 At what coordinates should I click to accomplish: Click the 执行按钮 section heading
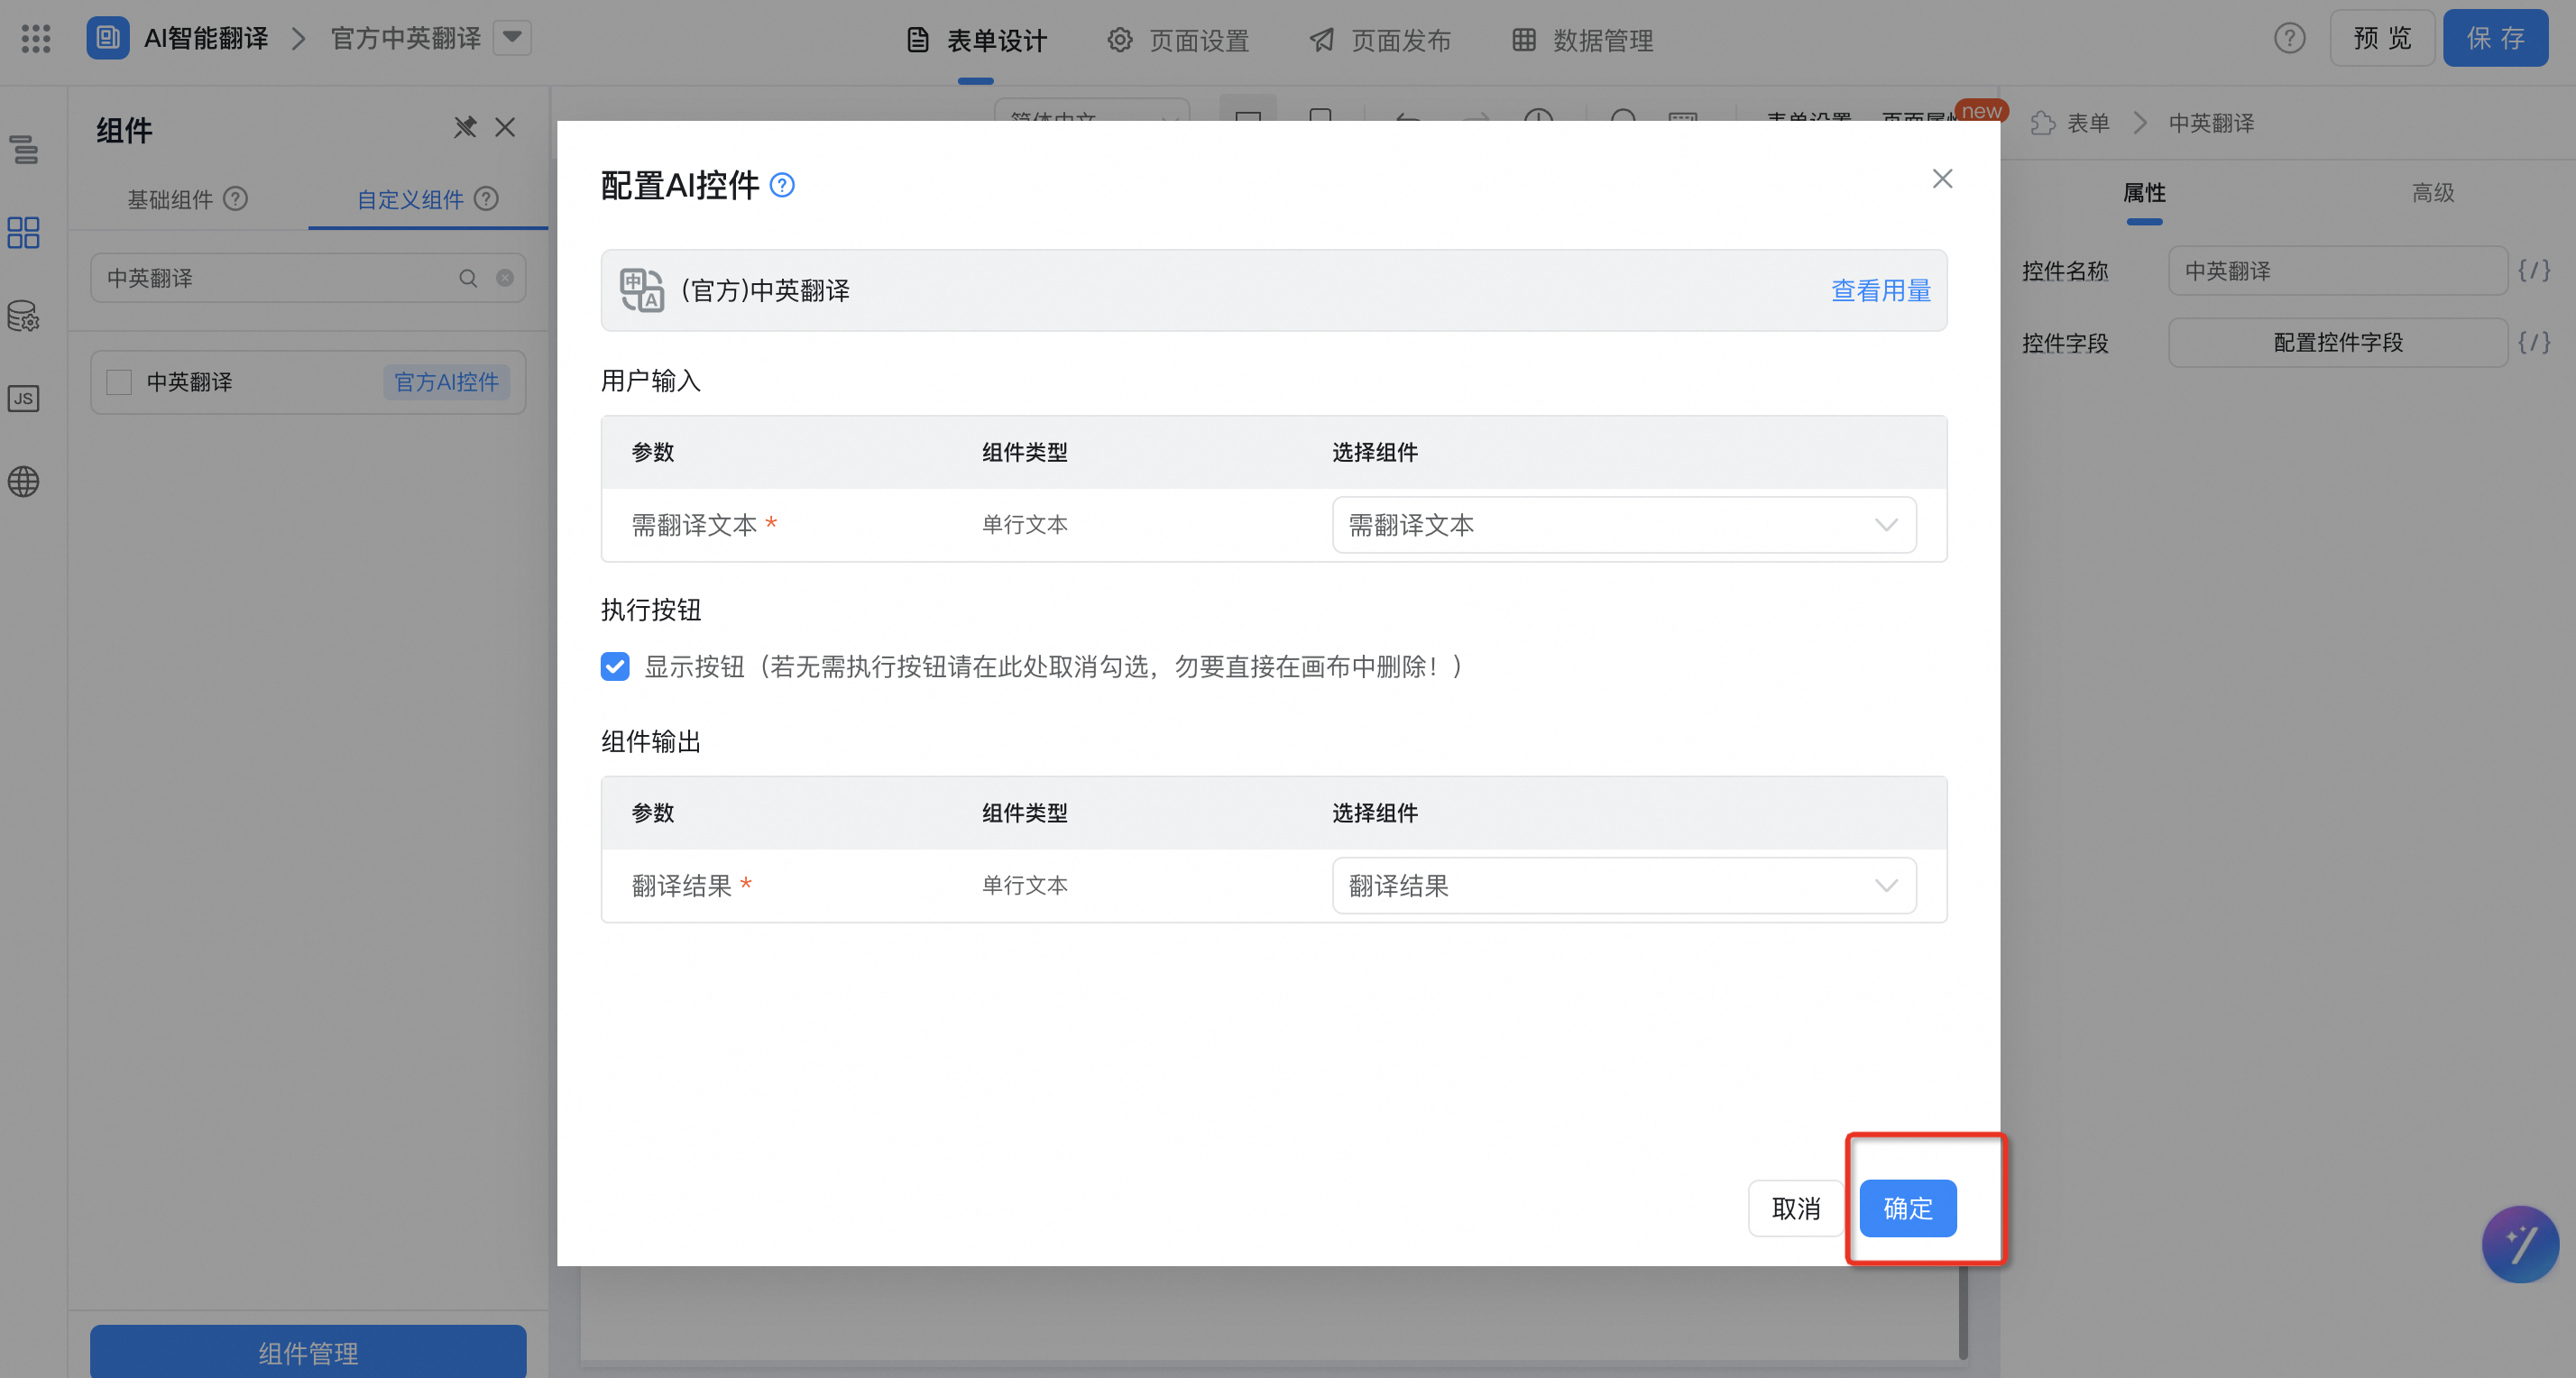coord(651,610)
